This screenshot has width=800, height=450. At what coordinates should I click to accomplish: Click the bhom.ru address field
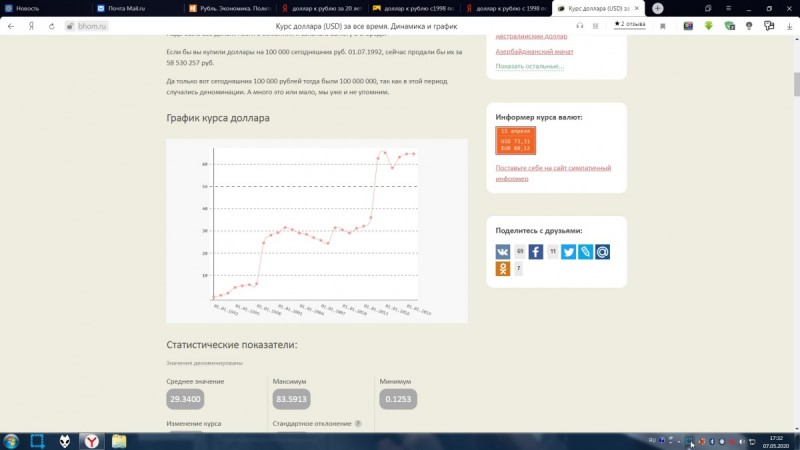[x=87, y=26]
